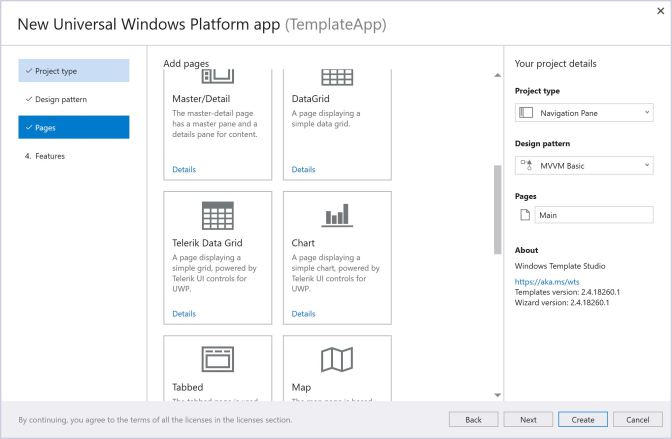Click the Navigation Pane layout icon

(526, 113)
